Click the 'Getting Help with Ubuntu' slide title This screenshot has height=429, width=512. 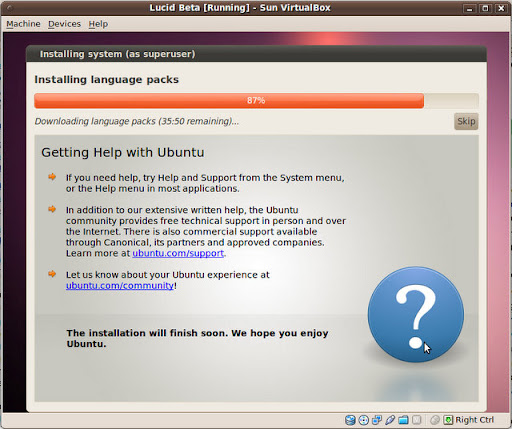123,152
